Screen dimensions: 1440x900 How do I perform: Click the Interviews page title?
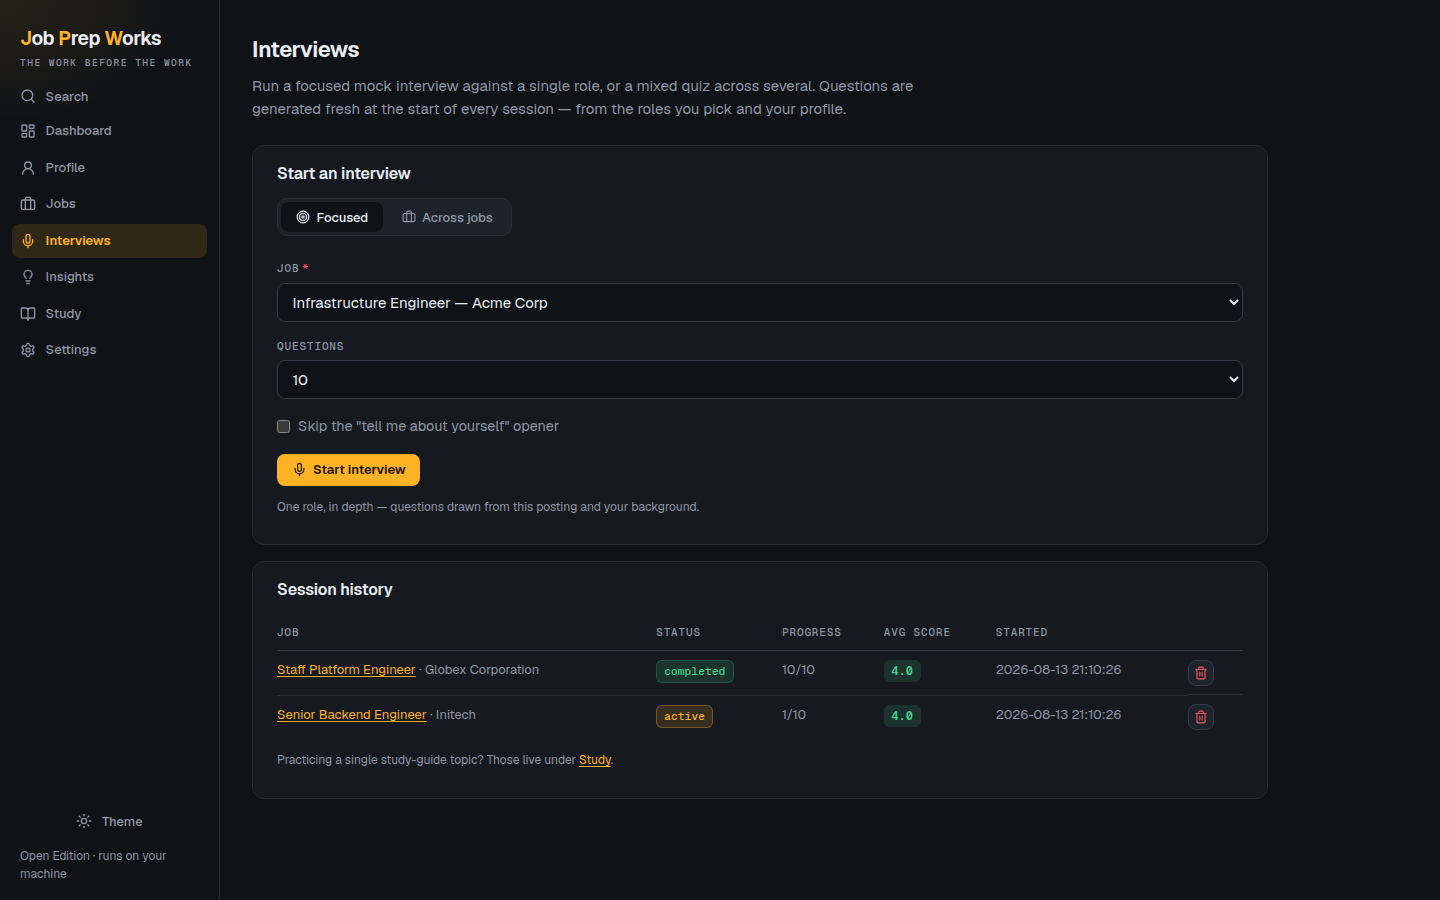[x=306, y=50]
